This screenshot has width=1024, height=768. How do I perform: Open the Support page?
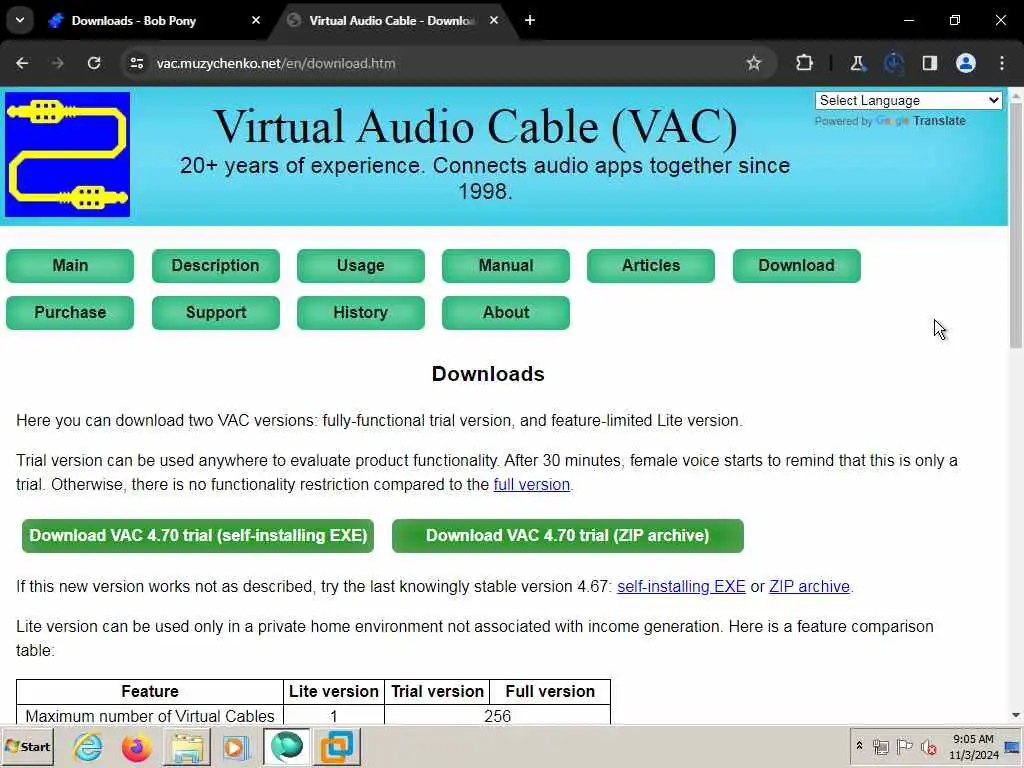(216, 313)
